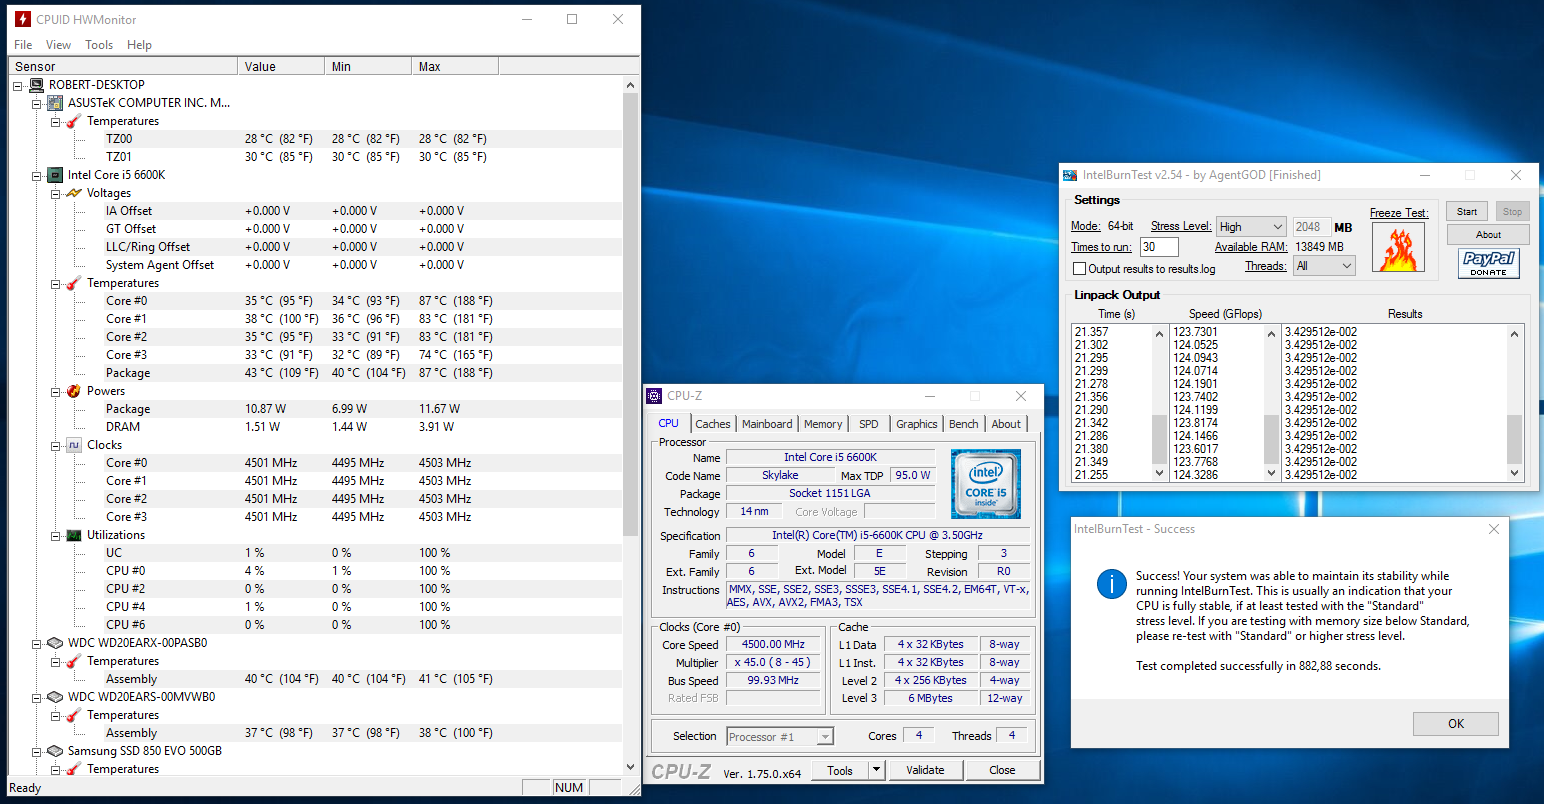Click the Freeze Test label
Screen dimensions: 1544x804
click(1399, 213)
